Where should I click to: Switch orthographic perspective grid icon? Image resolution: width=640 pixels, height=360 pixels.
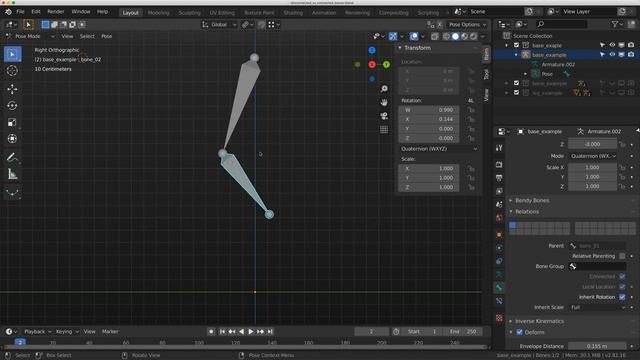(384, 130)
